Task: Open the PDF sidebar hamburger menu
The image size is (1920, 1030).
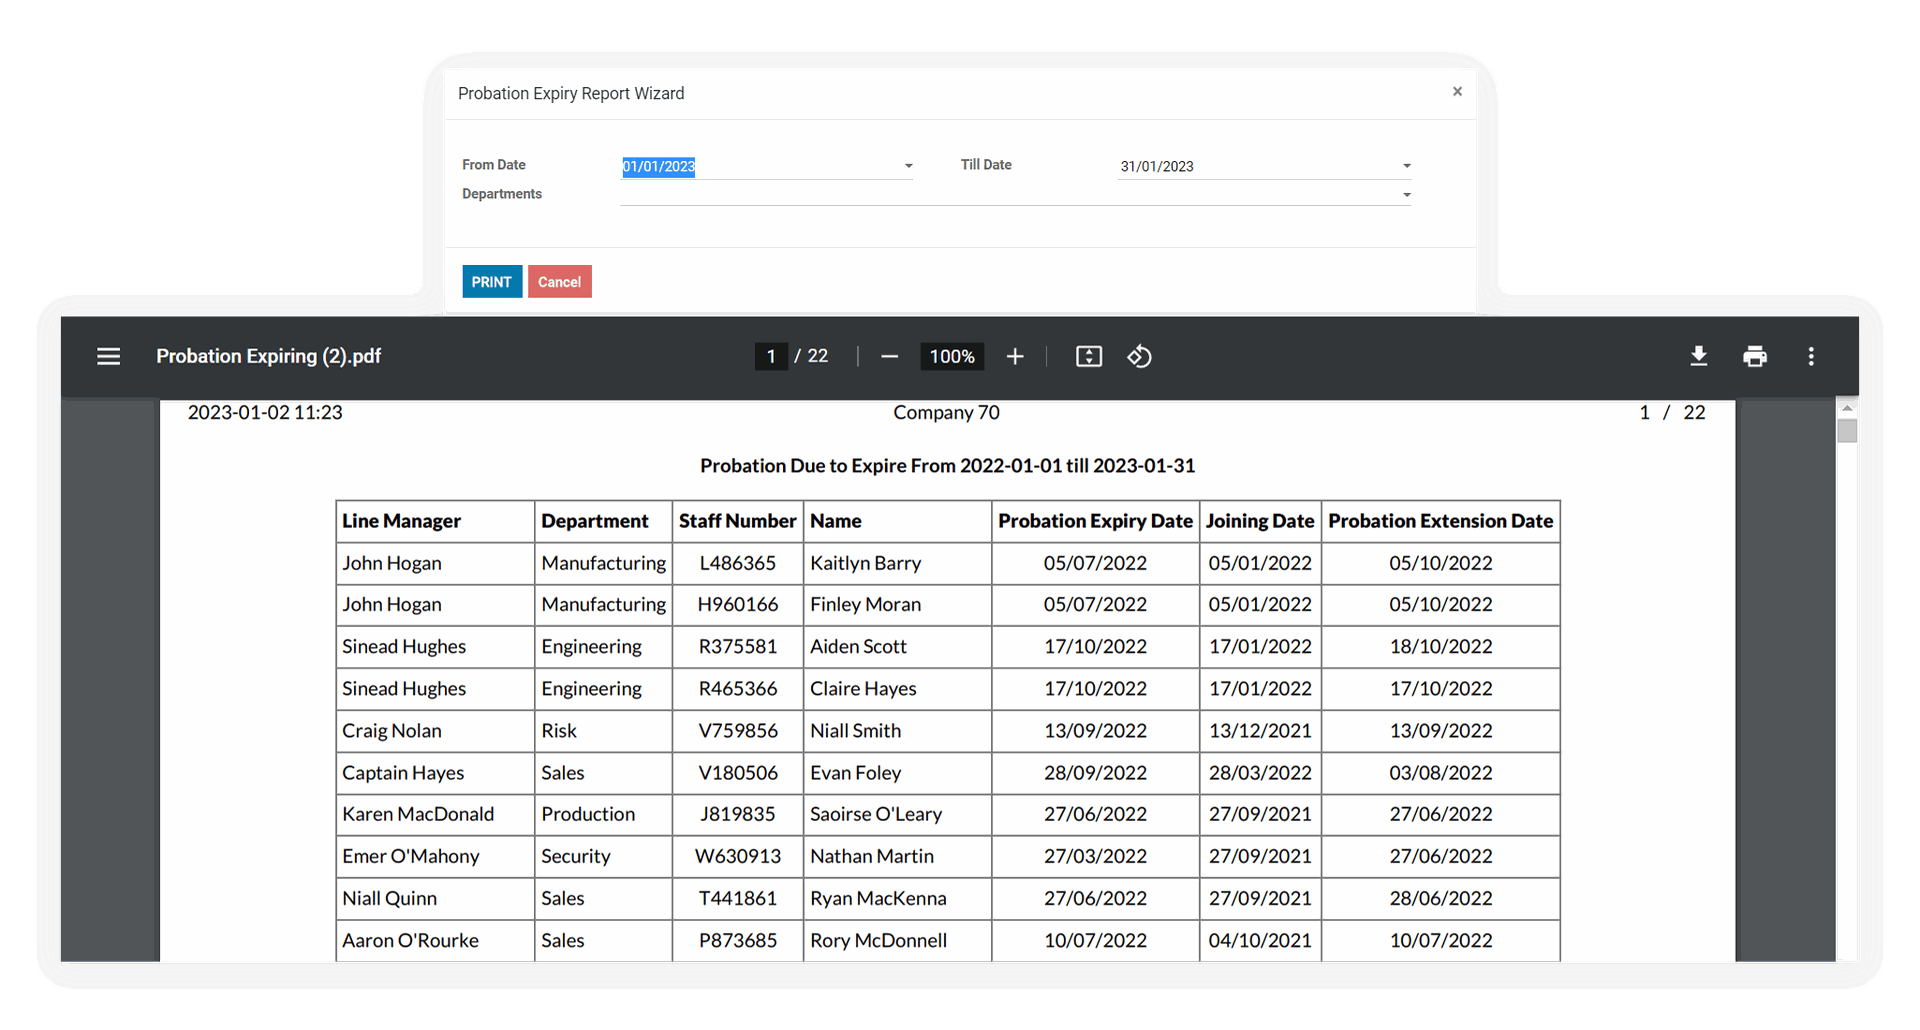Action: click(108, 357)
